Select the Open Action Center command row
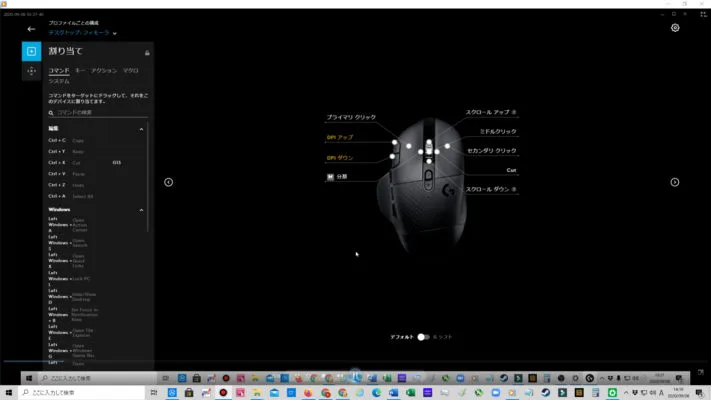Screen dimensions: 711x400 click(95, 224)
